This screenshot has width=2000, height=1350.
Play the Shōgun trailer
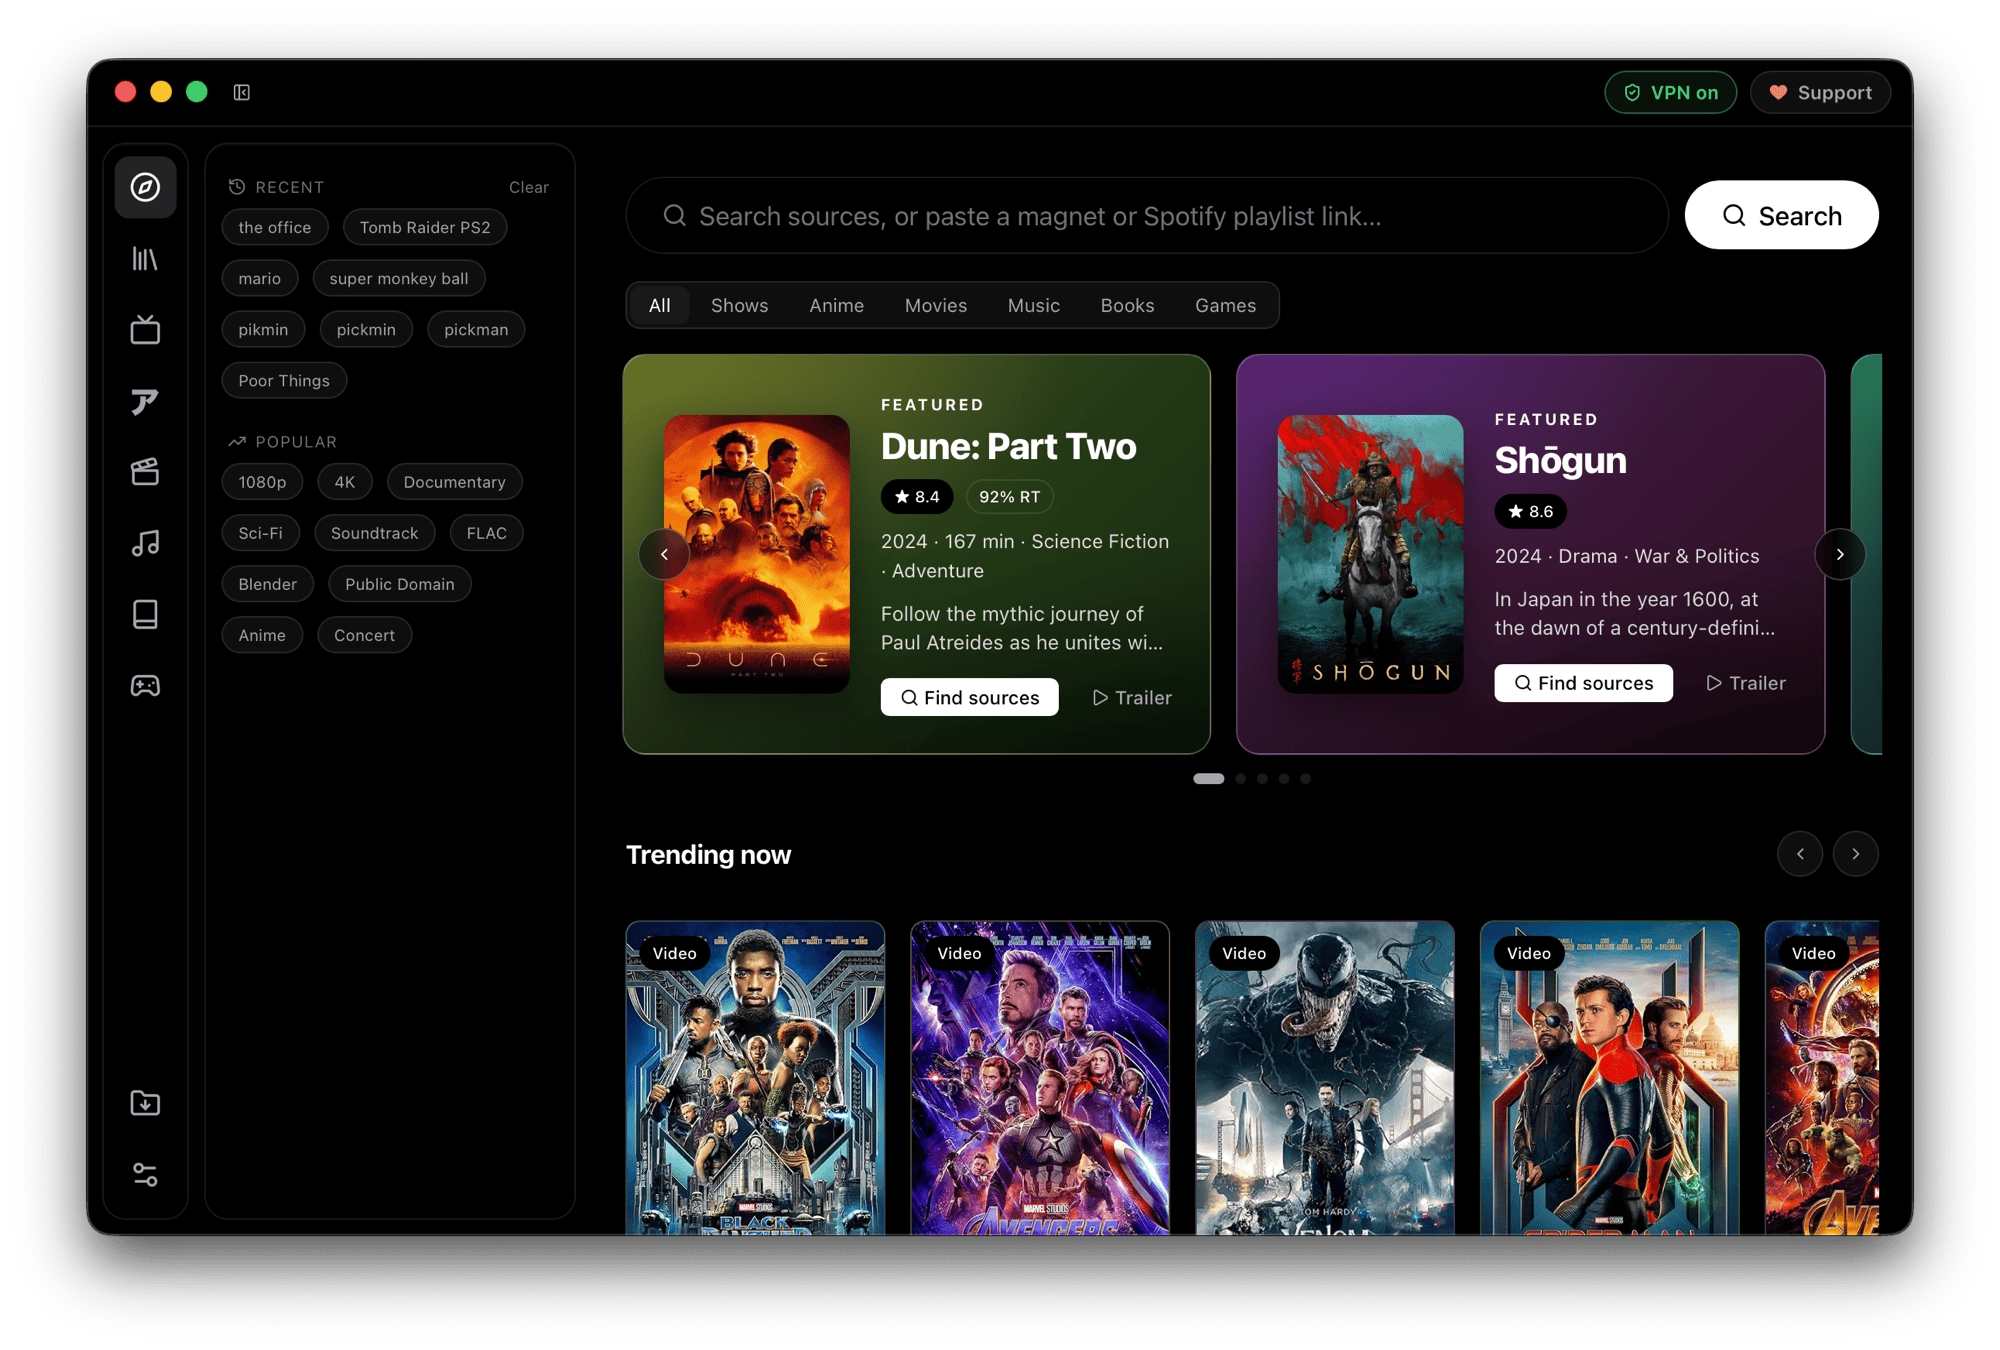[1745, 683]
